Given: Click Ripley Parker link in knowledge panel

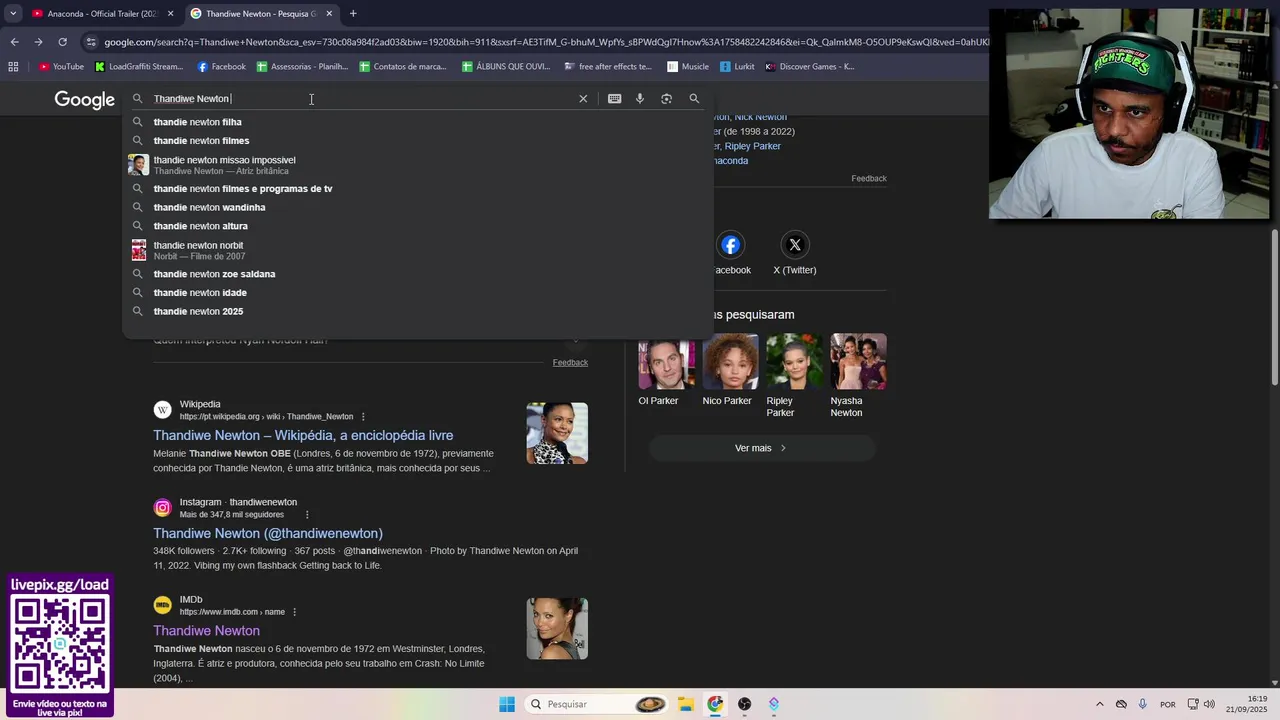Looking at the screenshot, I should pyautogui.click(x=752, y=146).
